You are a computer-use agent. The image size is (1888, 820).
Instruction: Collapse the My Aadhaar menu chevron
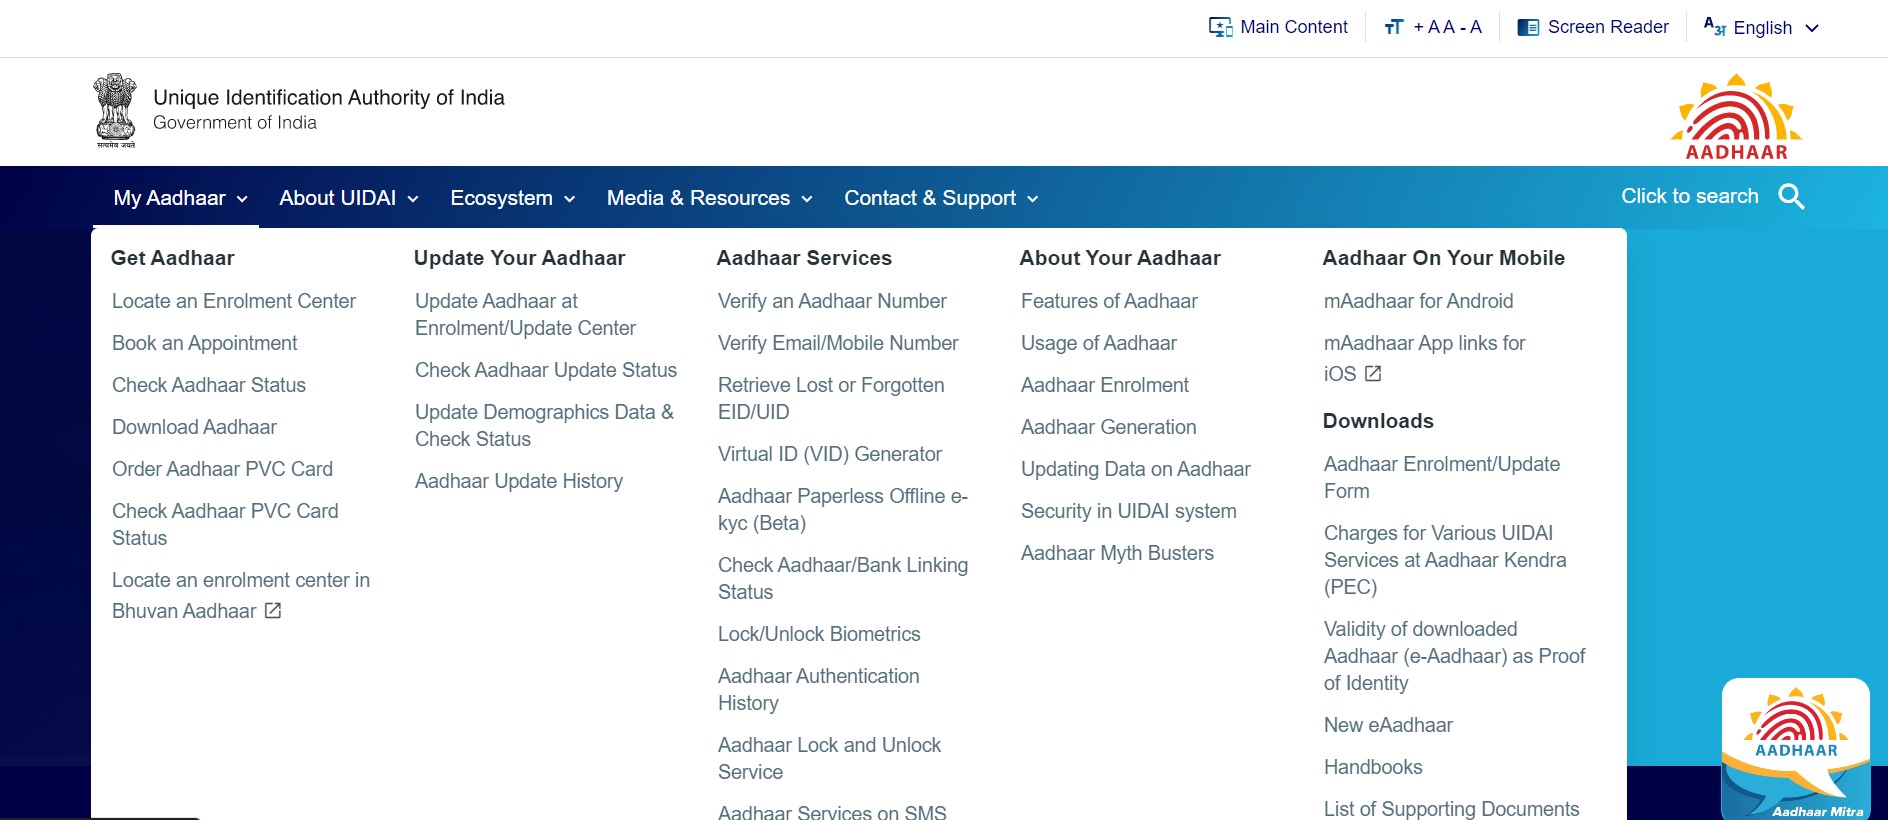point(241,199)
